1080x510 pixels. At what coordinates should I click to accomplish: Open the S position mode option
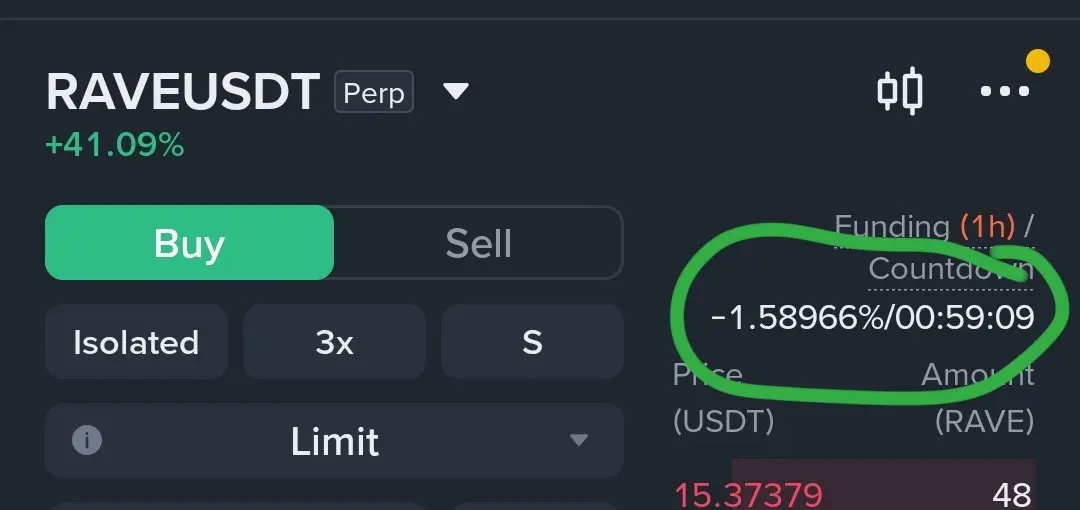tap(532, 342)
